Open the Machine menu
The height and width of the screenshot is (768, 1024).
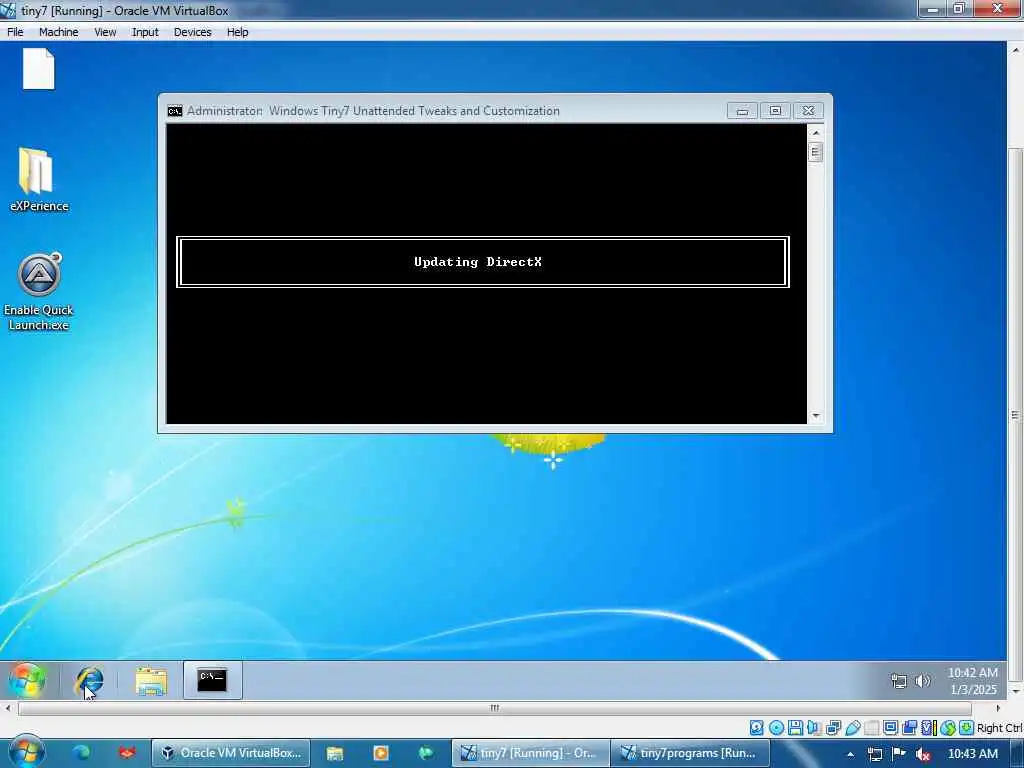tap(58, 32)
